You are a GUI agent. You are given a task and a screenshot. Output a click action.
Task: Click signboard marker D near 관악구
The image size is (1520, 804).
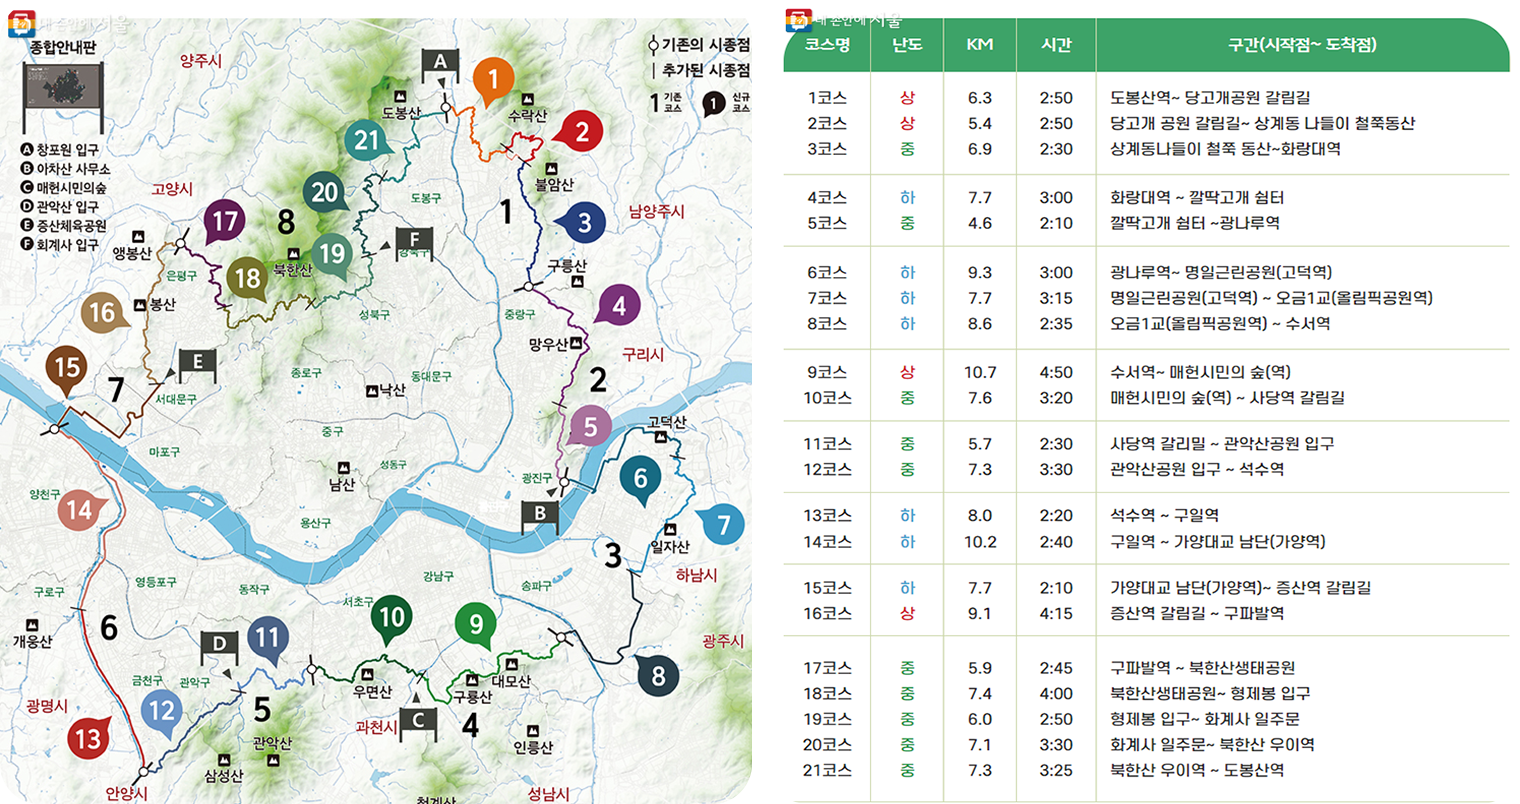point(220,645)
